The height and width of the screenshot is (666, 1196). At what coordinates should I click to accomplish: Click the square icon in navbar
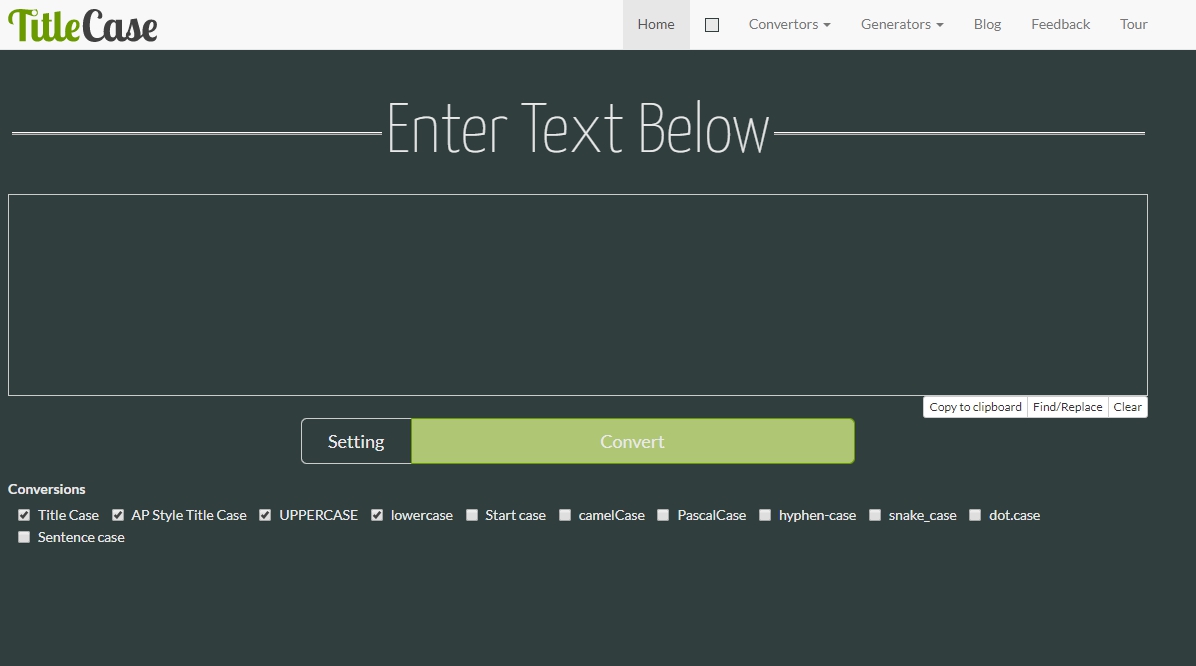pyautogui.click(x=712, y=25)
